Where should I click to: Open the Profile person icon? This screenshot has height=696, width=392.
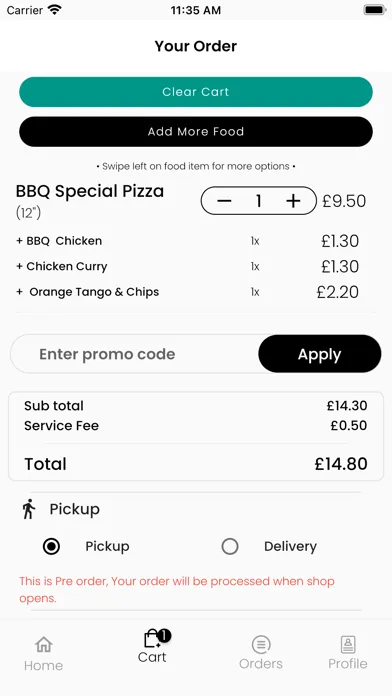click(348, 645)
